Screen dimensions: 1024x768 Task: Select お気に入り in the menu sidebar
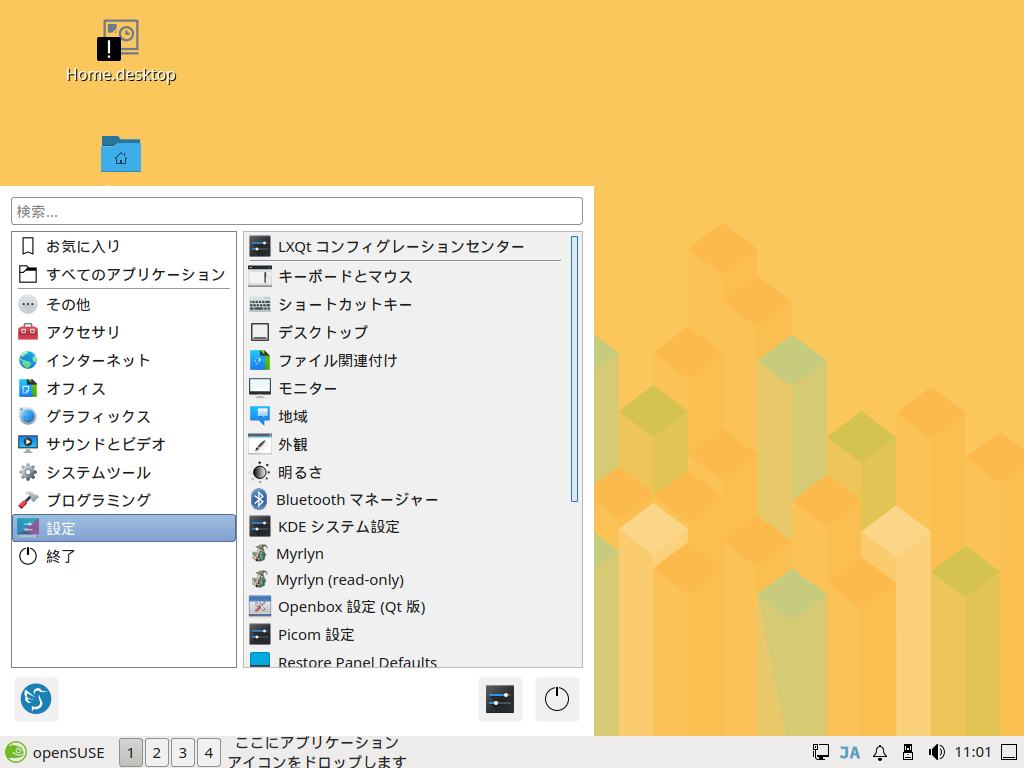pos(83,246)
